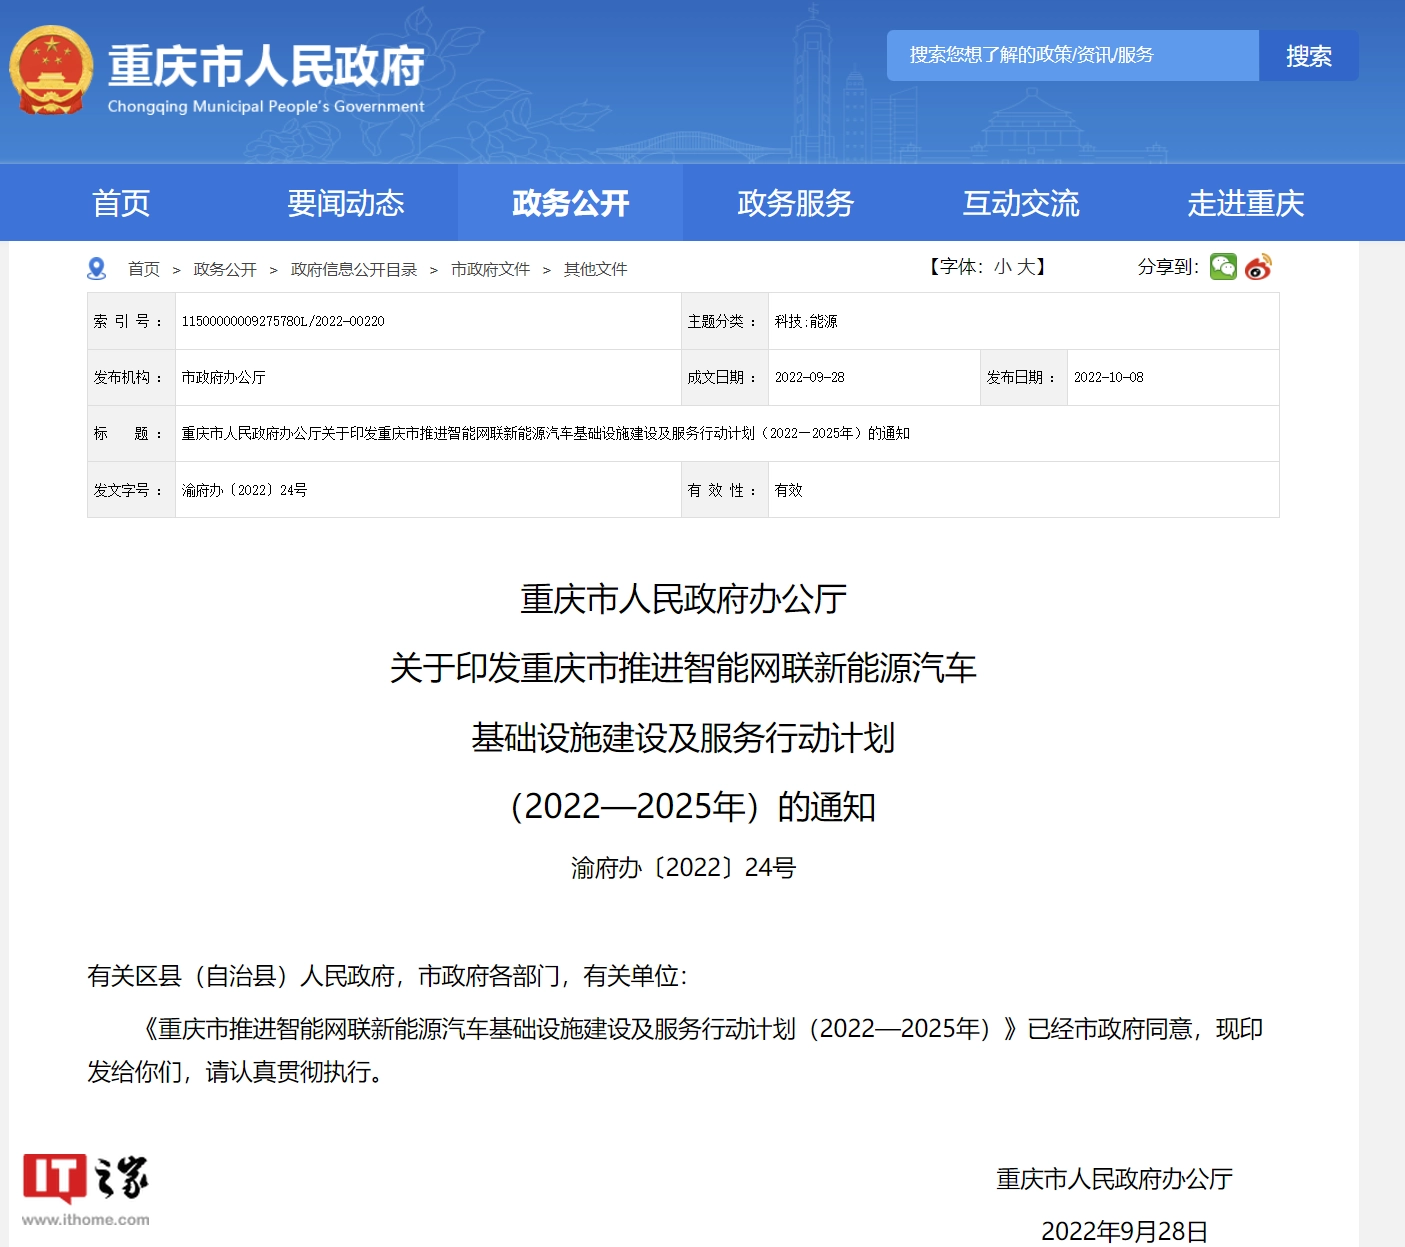The width and height of the screenshot is (1405, 1247).
Task: Click the 主题分类 label cell
Action: pyautogui.click(x=724, y=321)
